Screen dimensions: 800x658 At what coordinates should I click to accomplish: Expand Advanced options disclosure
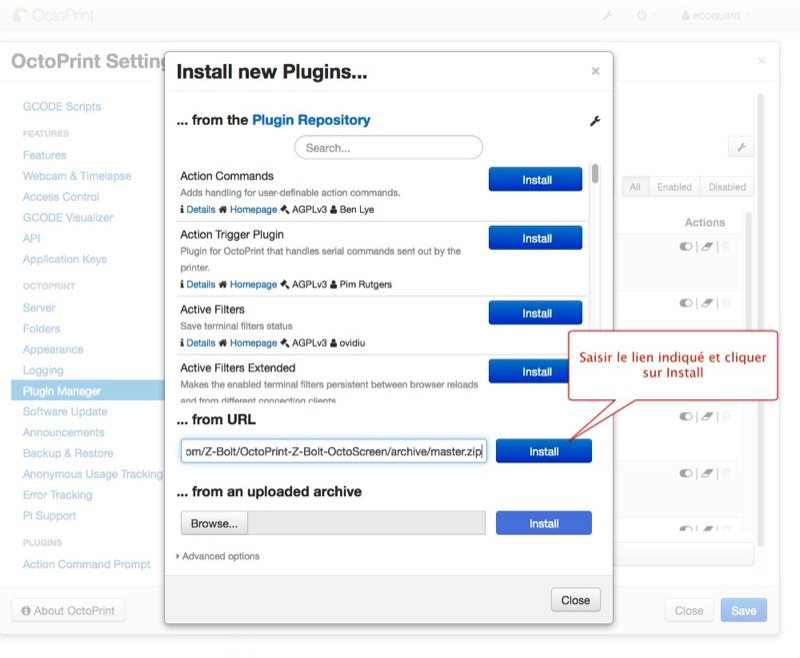tap(218, 556)
